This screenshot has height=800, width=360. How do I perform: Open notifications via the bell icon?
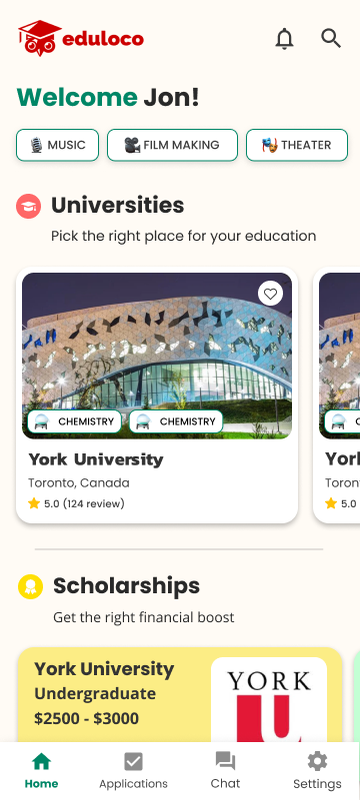pos(285,39)
